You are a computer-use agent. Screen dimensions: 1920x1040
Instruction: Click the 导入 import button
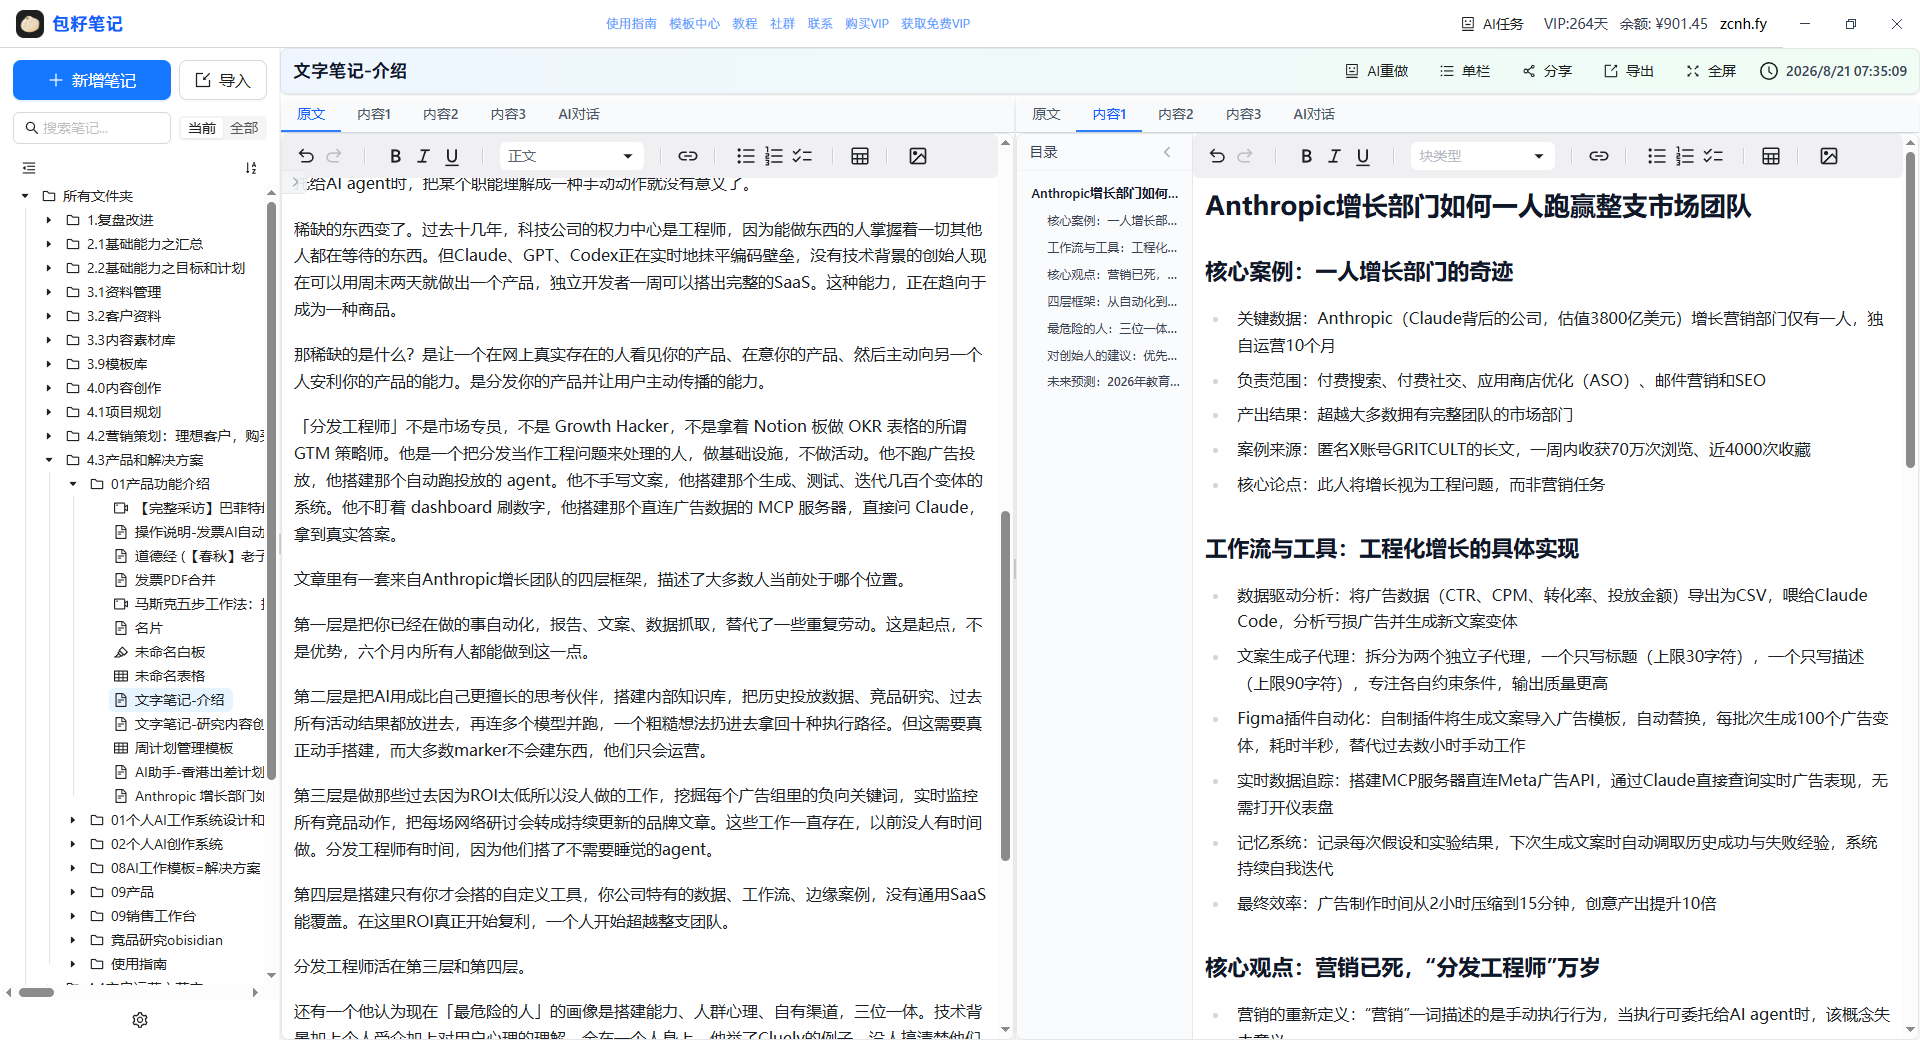(223, 80)
